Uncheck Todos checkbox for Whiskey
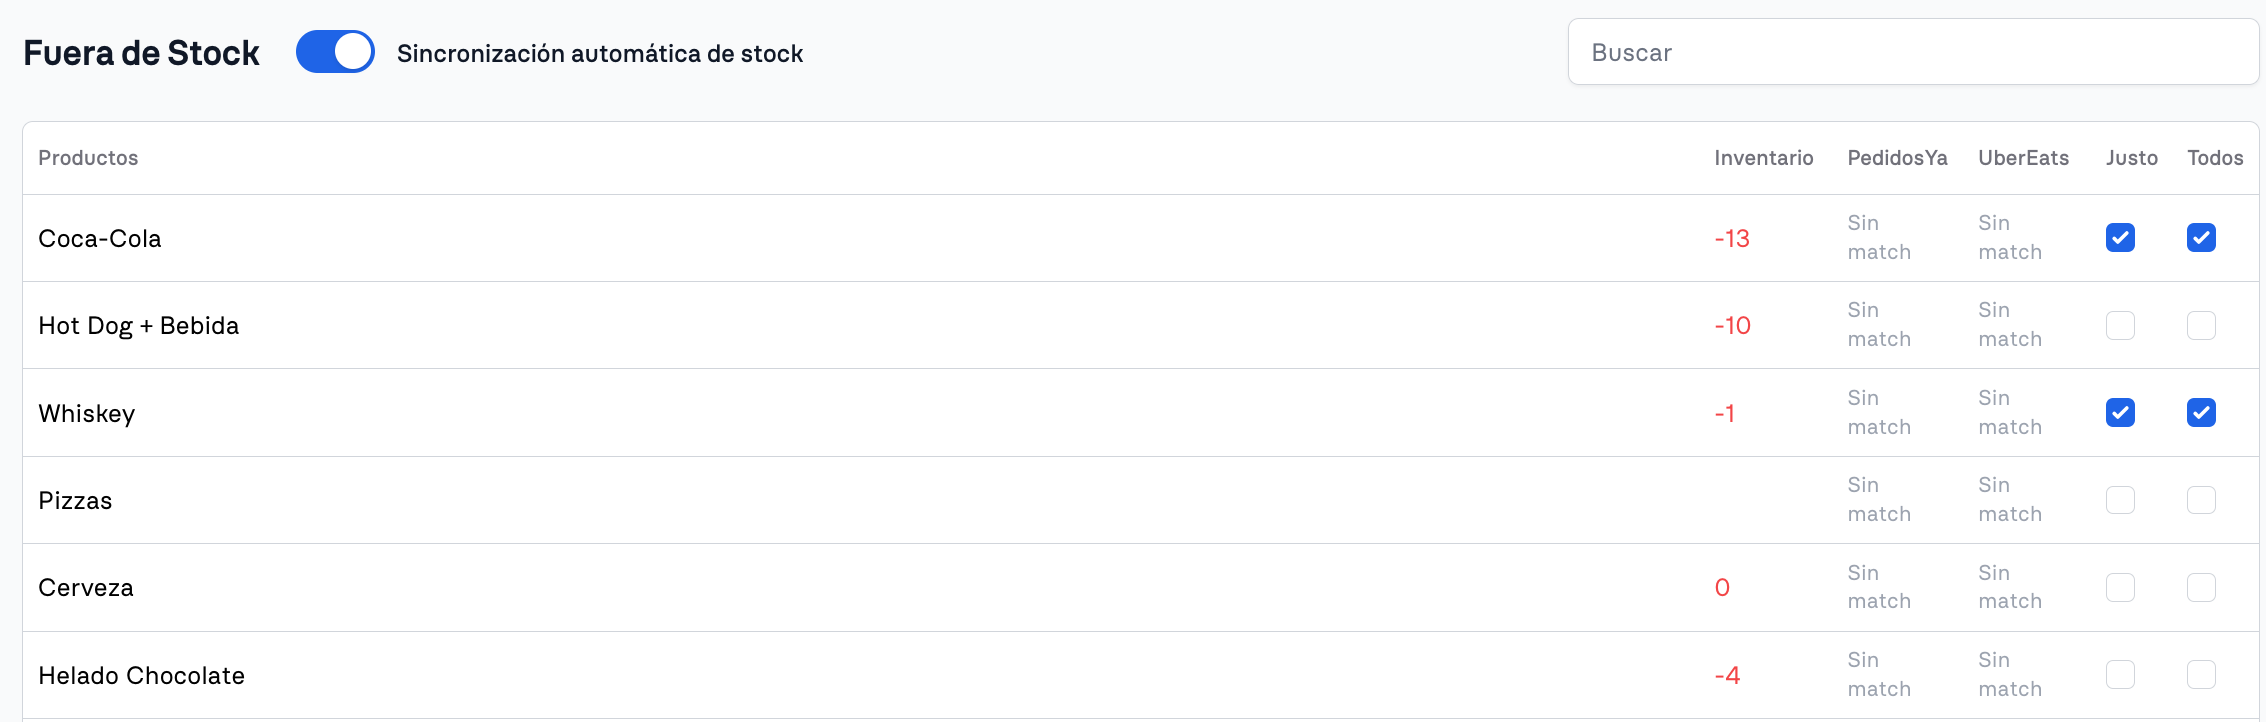This screenshot has width=2266, height=722. coord(2201,413)
